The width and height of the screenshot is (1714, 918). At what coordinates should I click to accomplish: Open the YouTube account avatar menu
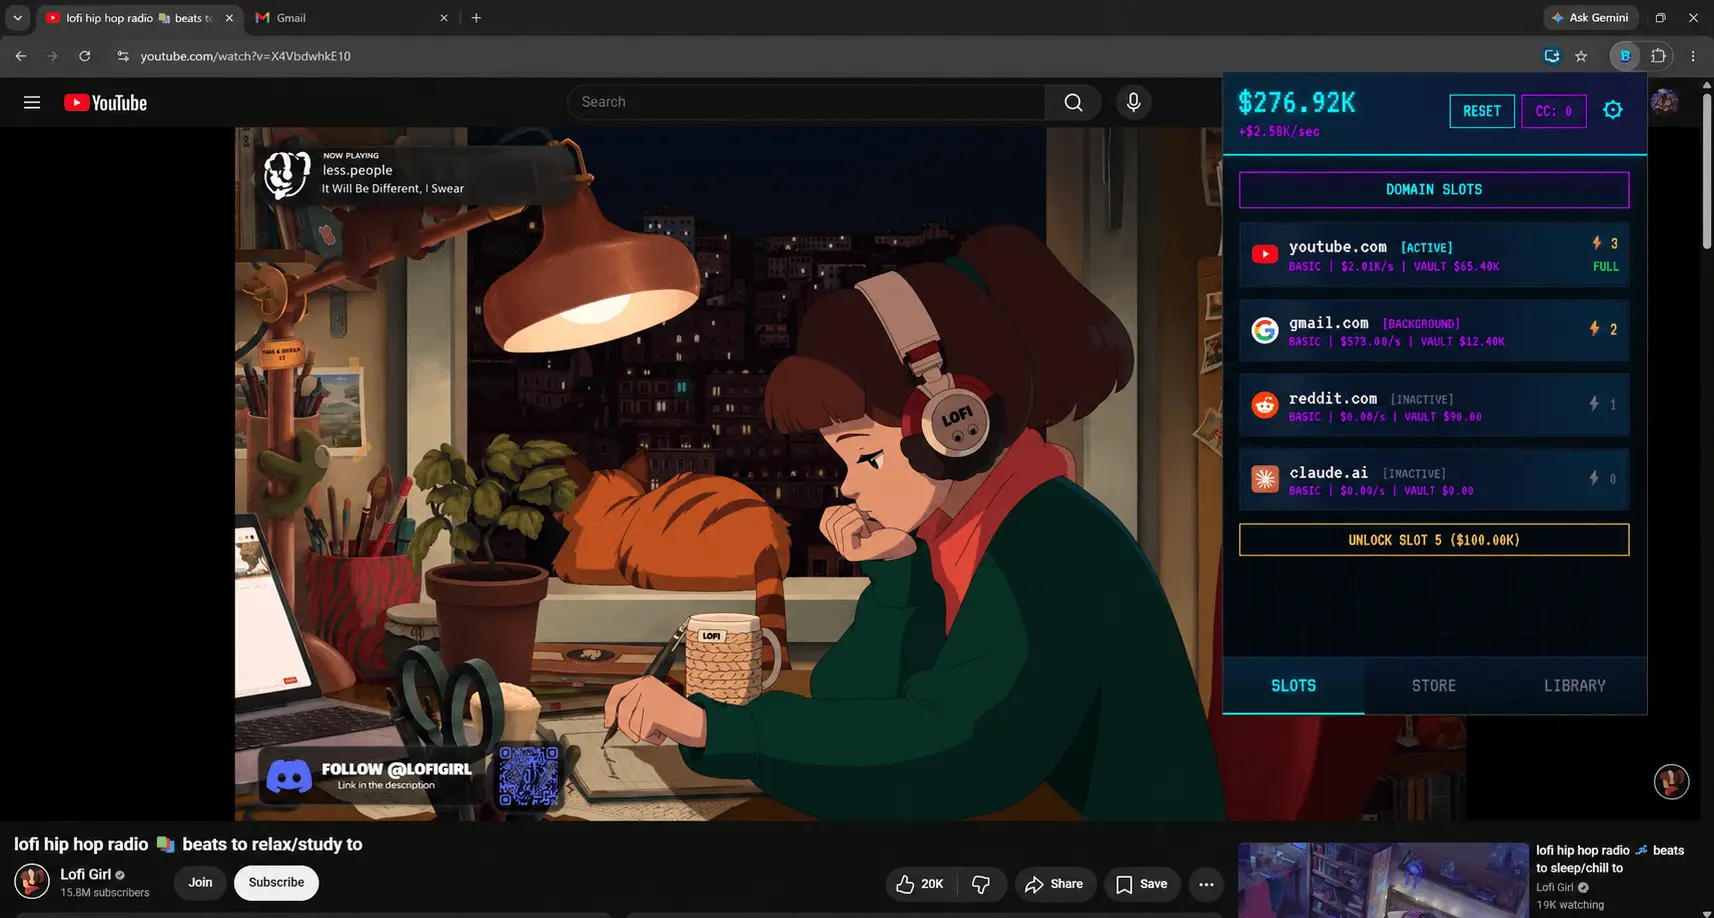pos(1664,102)
